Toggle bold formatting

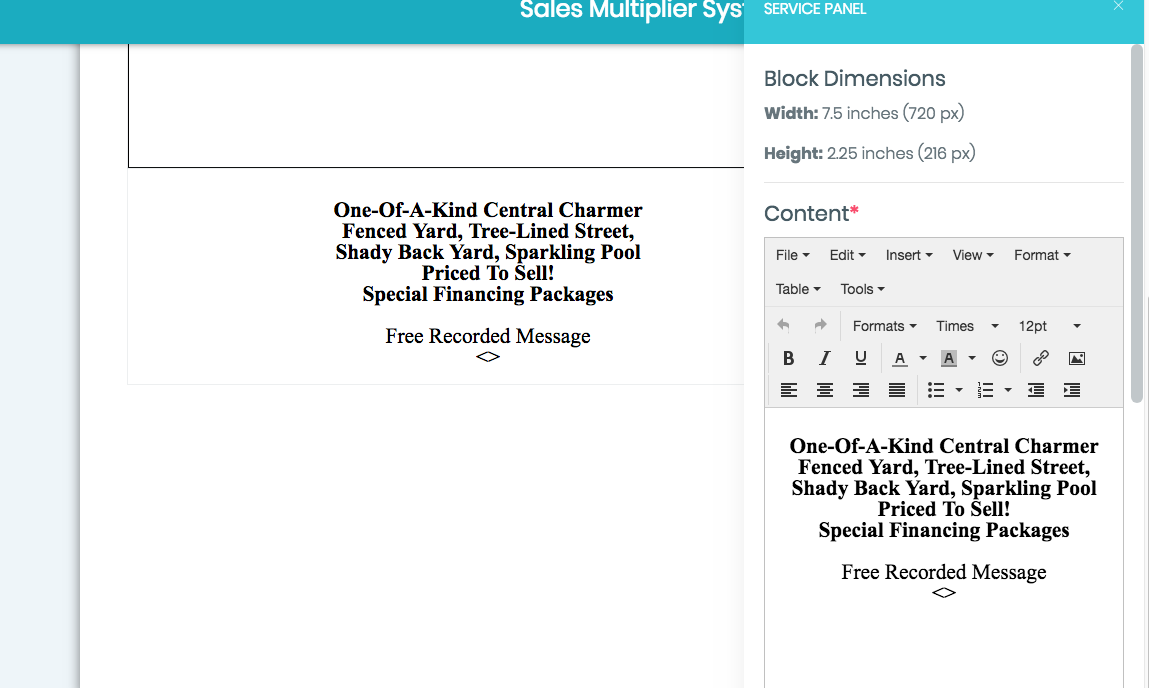788,358
